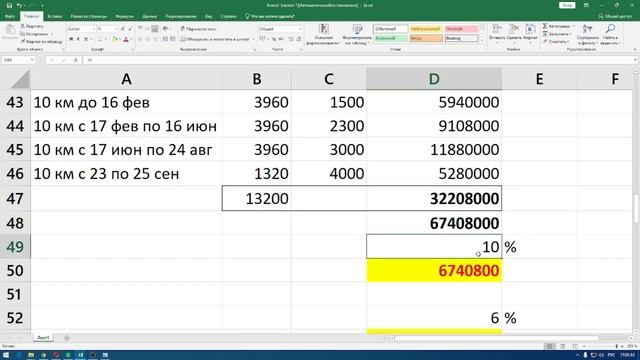The image size is (640, 360).
Task: Click the insert function fx icon
Action: coord(76,60)
